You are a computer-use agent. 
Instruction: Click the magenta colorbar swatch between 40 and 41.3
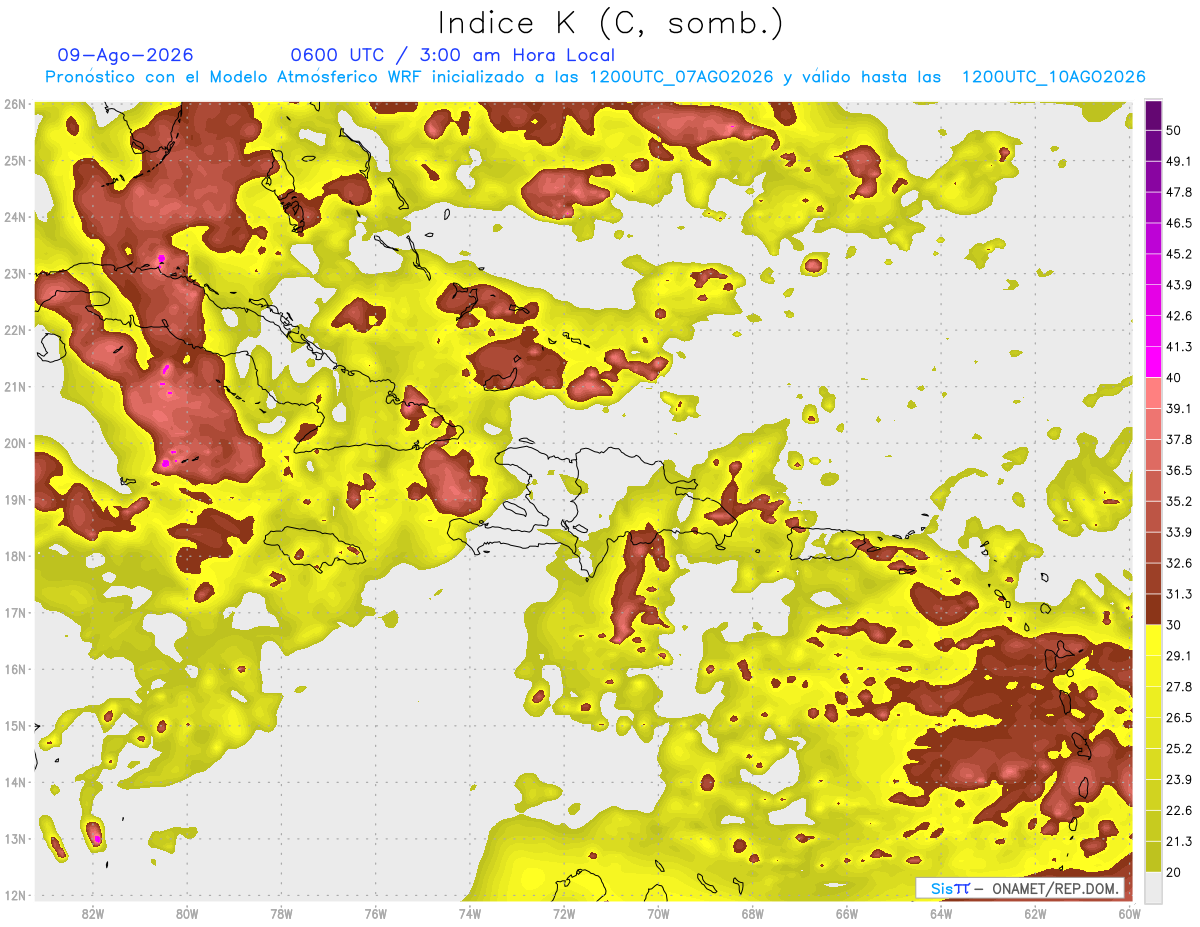[x=1153, y=362]
